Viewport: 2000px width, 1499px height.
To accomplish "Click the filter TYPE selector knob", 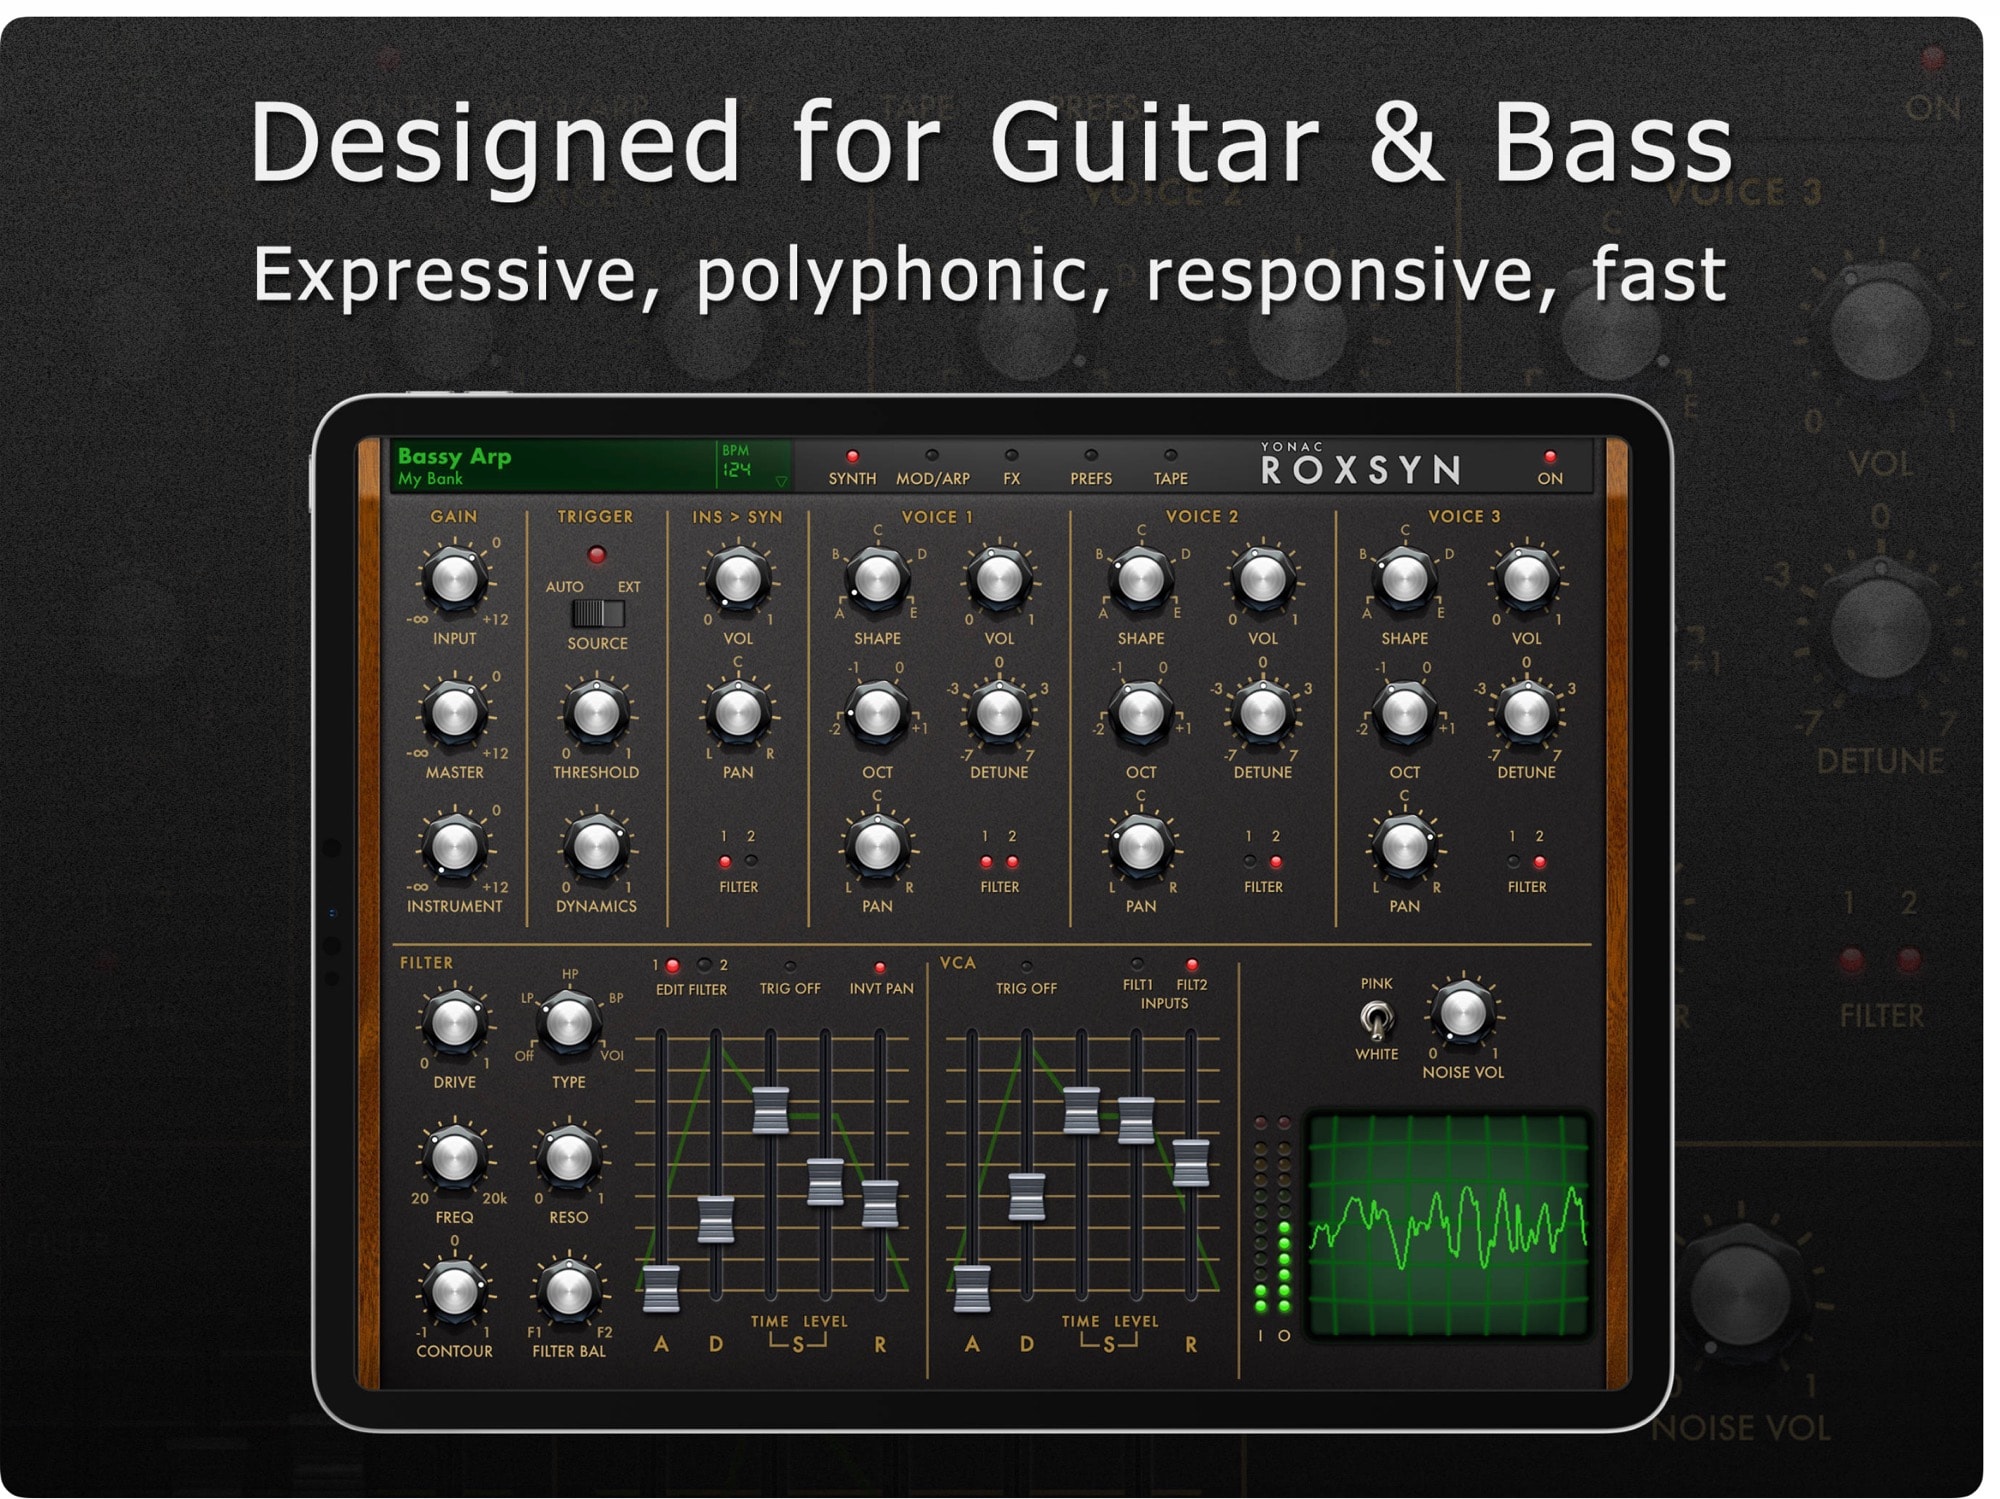I will pos(568,1023).
